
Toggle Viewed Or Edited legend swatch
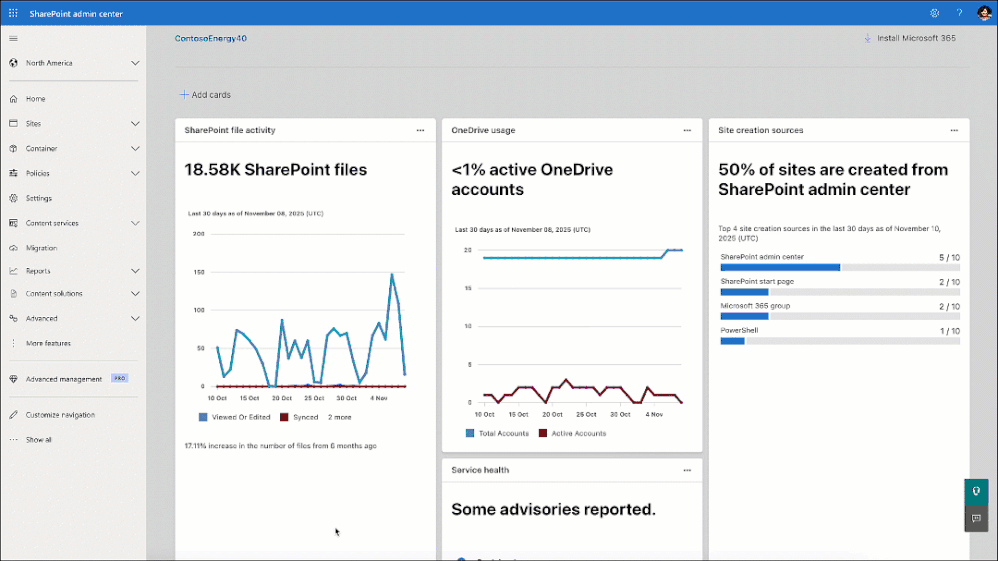point(203,417)
